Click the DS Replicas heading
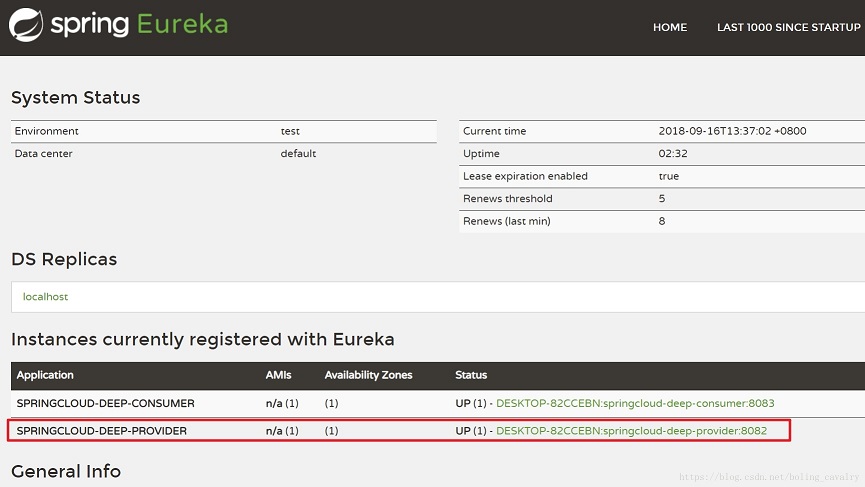The image size is (865, 487). point(64,259)
